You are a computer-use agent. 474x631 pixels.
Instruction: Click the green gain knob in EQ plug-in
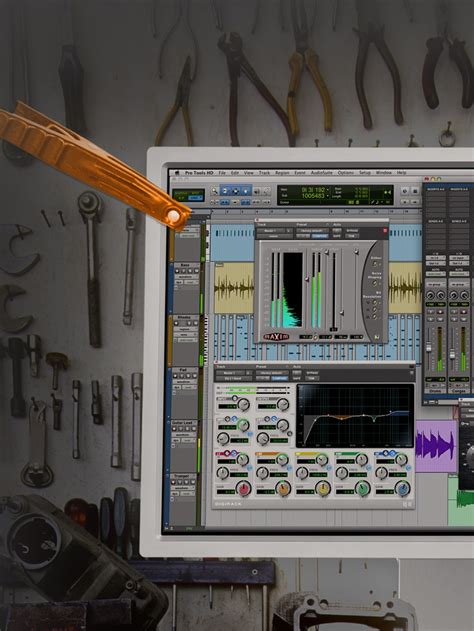click(362, 488)
